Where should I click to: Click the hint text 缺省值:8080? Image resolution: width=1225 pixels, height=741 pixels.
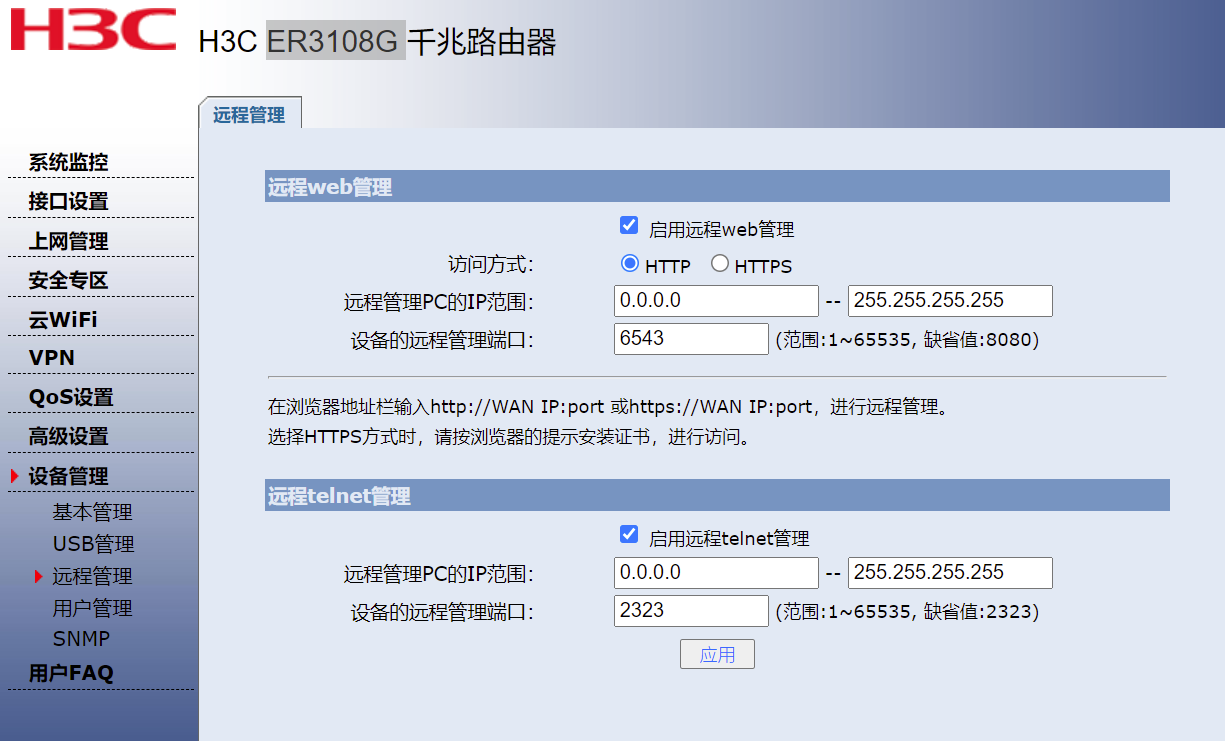(978, 340)
